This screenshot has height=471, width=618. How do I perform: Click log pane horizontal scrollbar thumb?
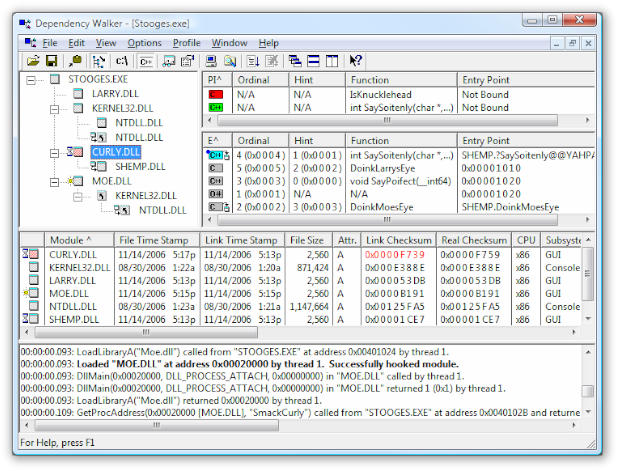click(156, 425)
